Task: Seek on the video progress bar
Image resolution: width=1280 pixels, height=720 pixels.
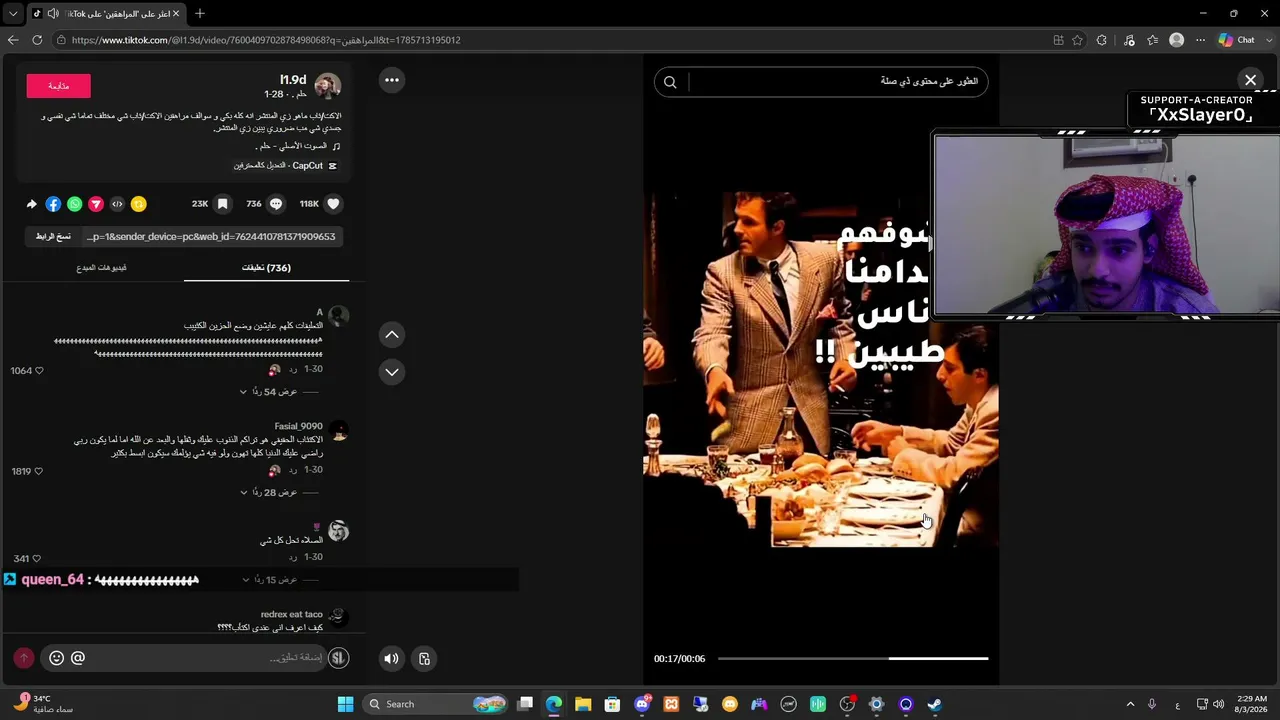Action: (853, 658)
